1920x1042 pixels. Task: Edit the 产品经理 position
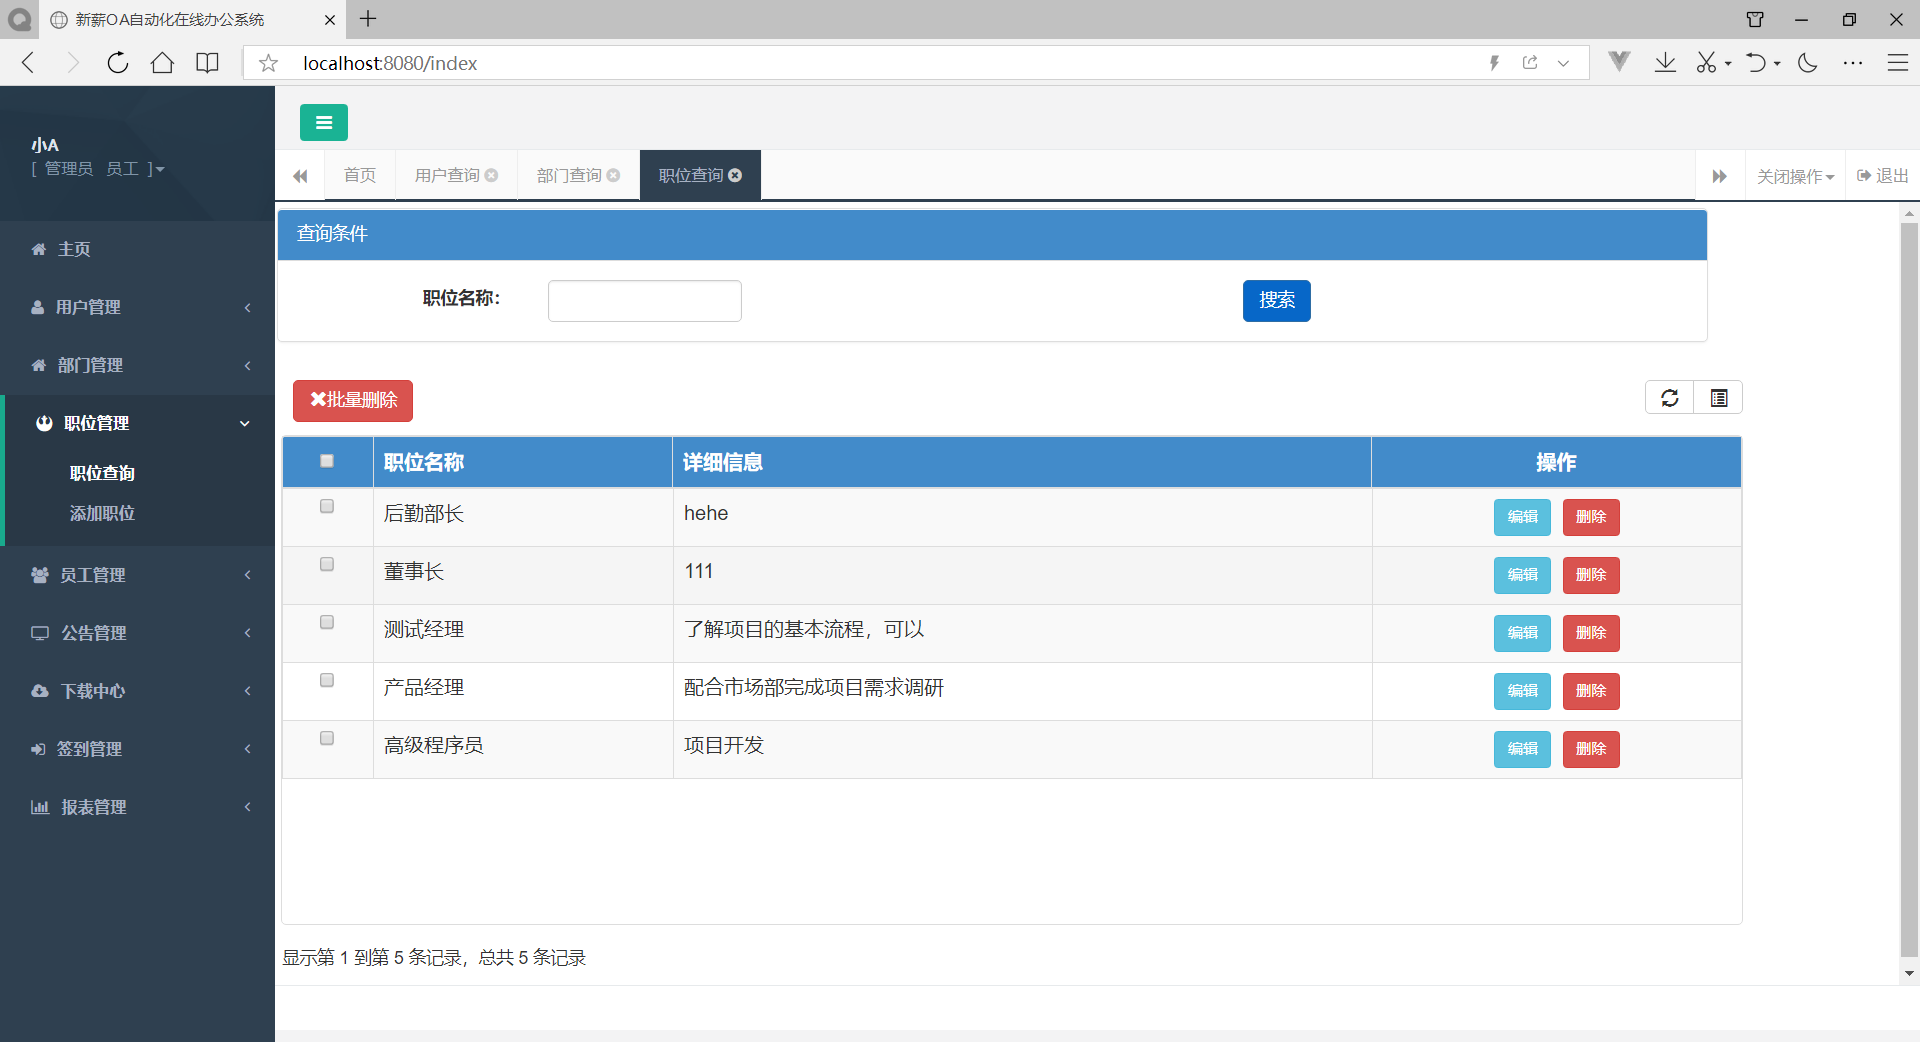[x=1522, y=691]
